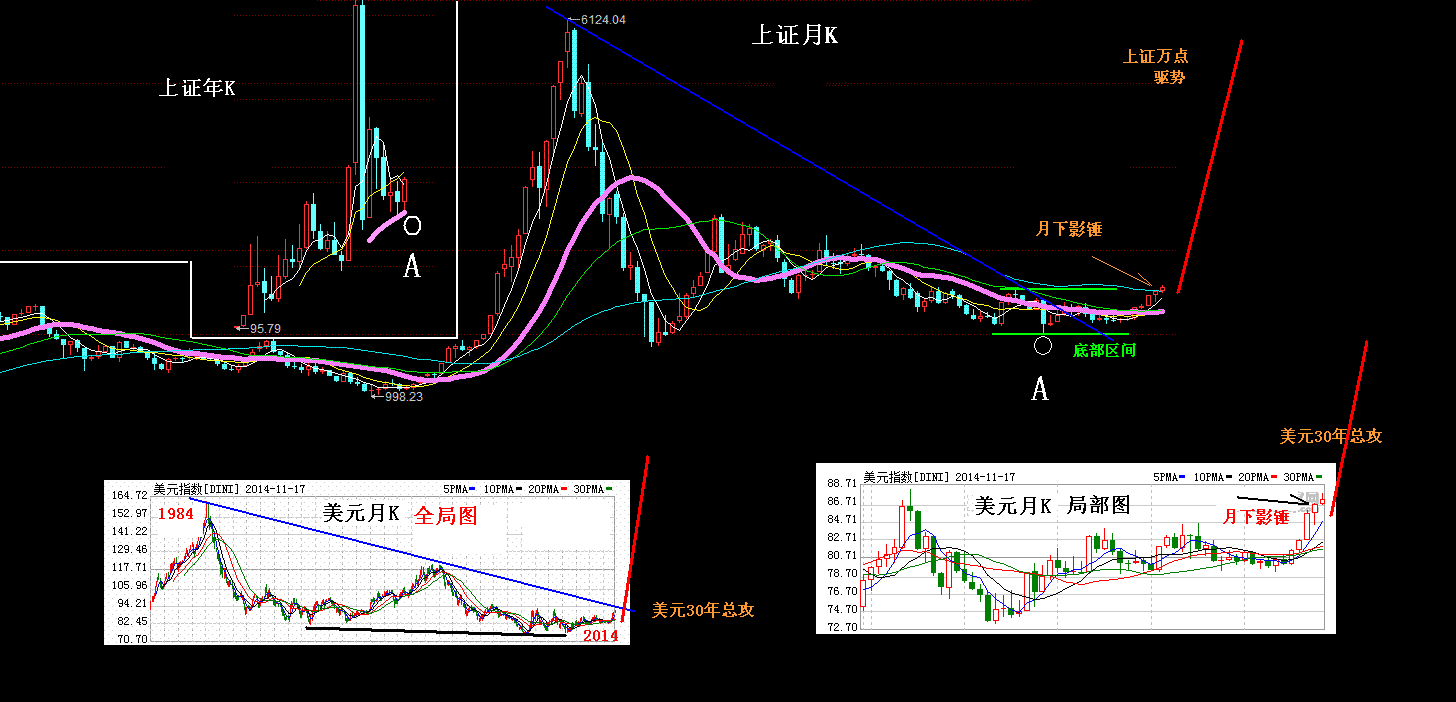
Task: Click the 80.71 axis value
Action: 842,555
